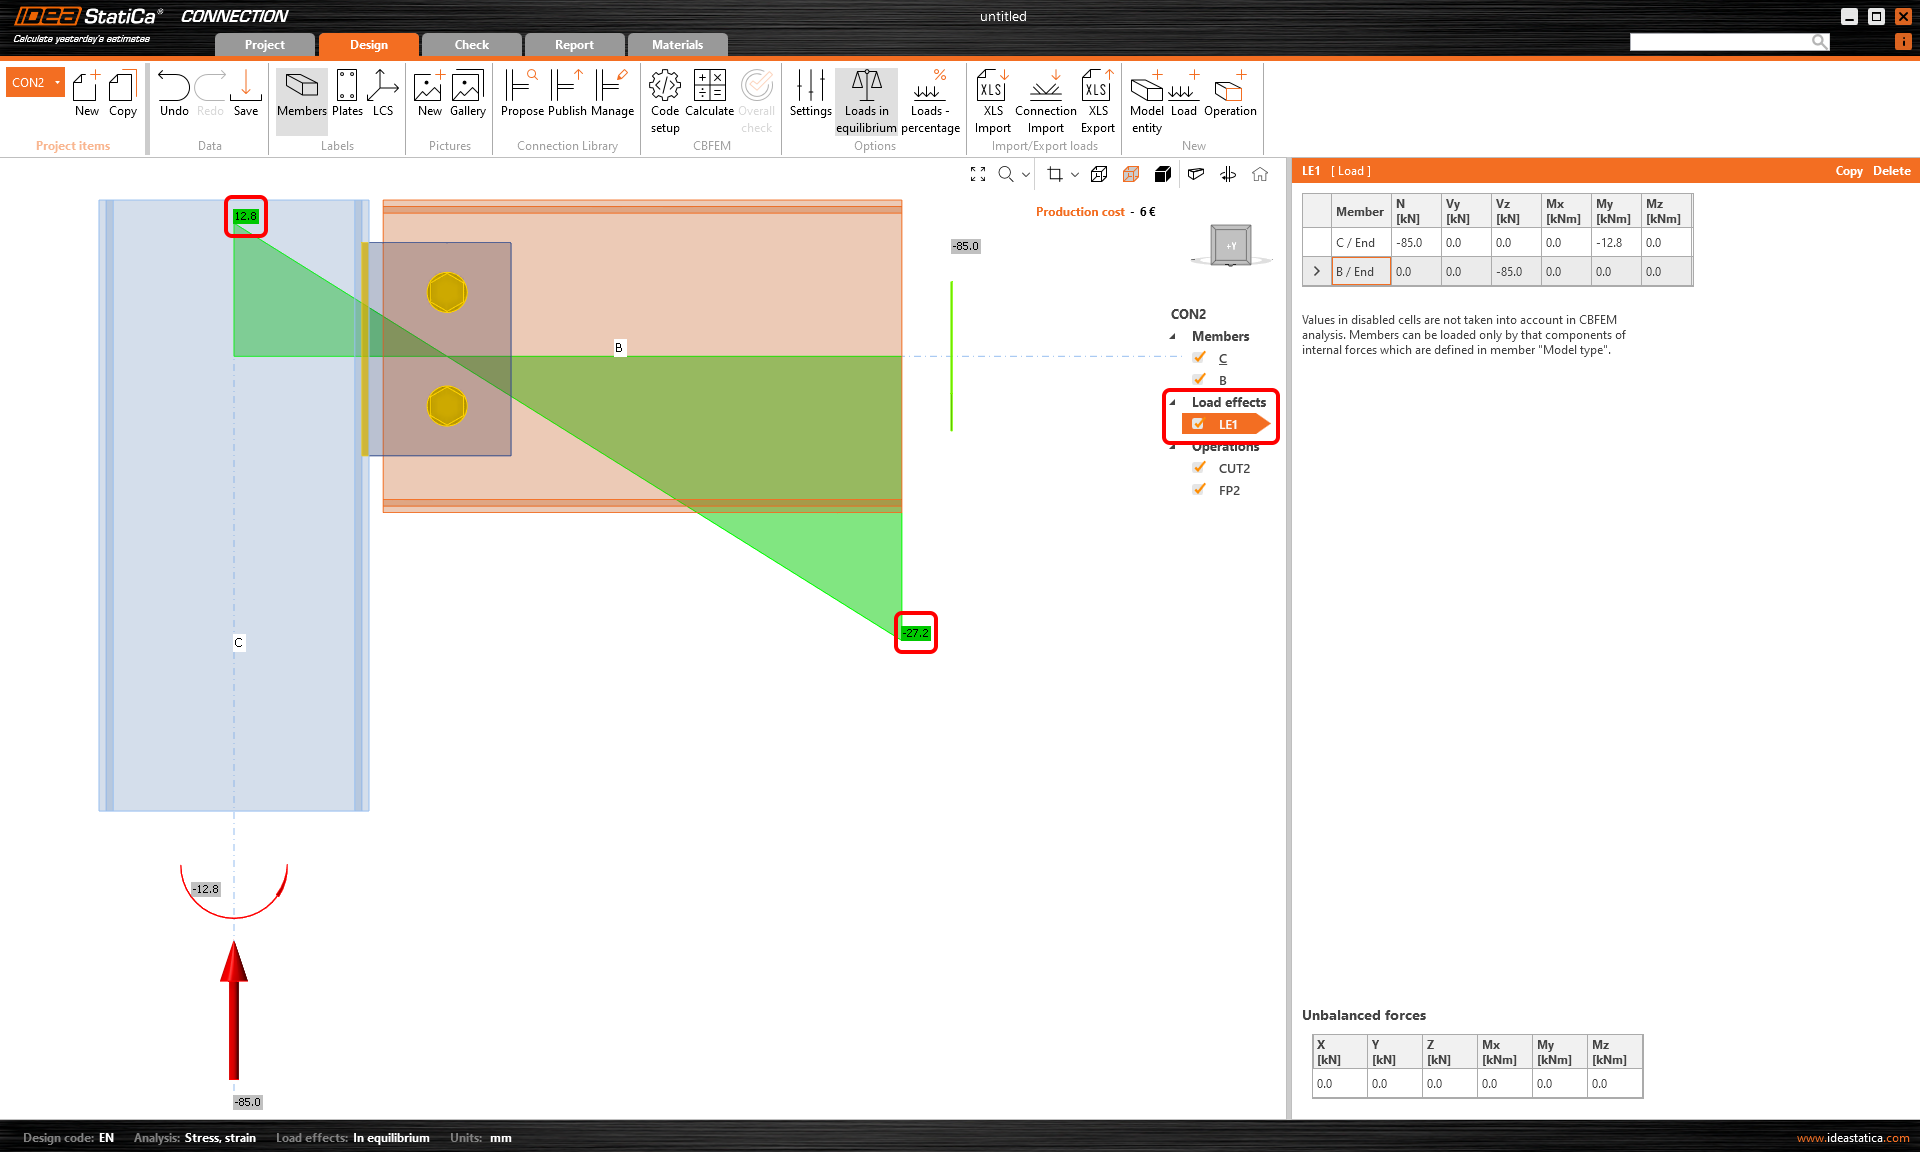Viewport: 1920px width, 1152px height.
Task: Uncheck member C in the tree
Action: tap(1199, 357)
